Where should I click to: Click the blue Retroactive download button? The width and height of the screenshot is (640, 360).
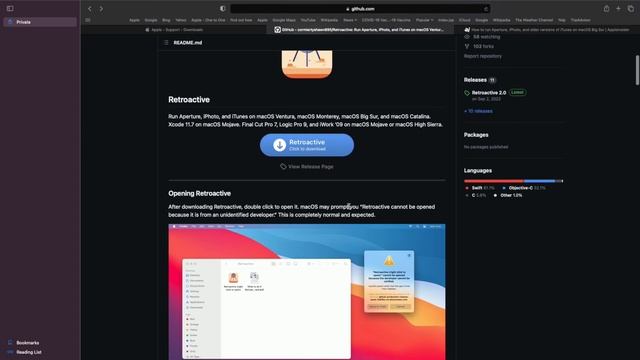pyautogui.click(x=307, y=145)
